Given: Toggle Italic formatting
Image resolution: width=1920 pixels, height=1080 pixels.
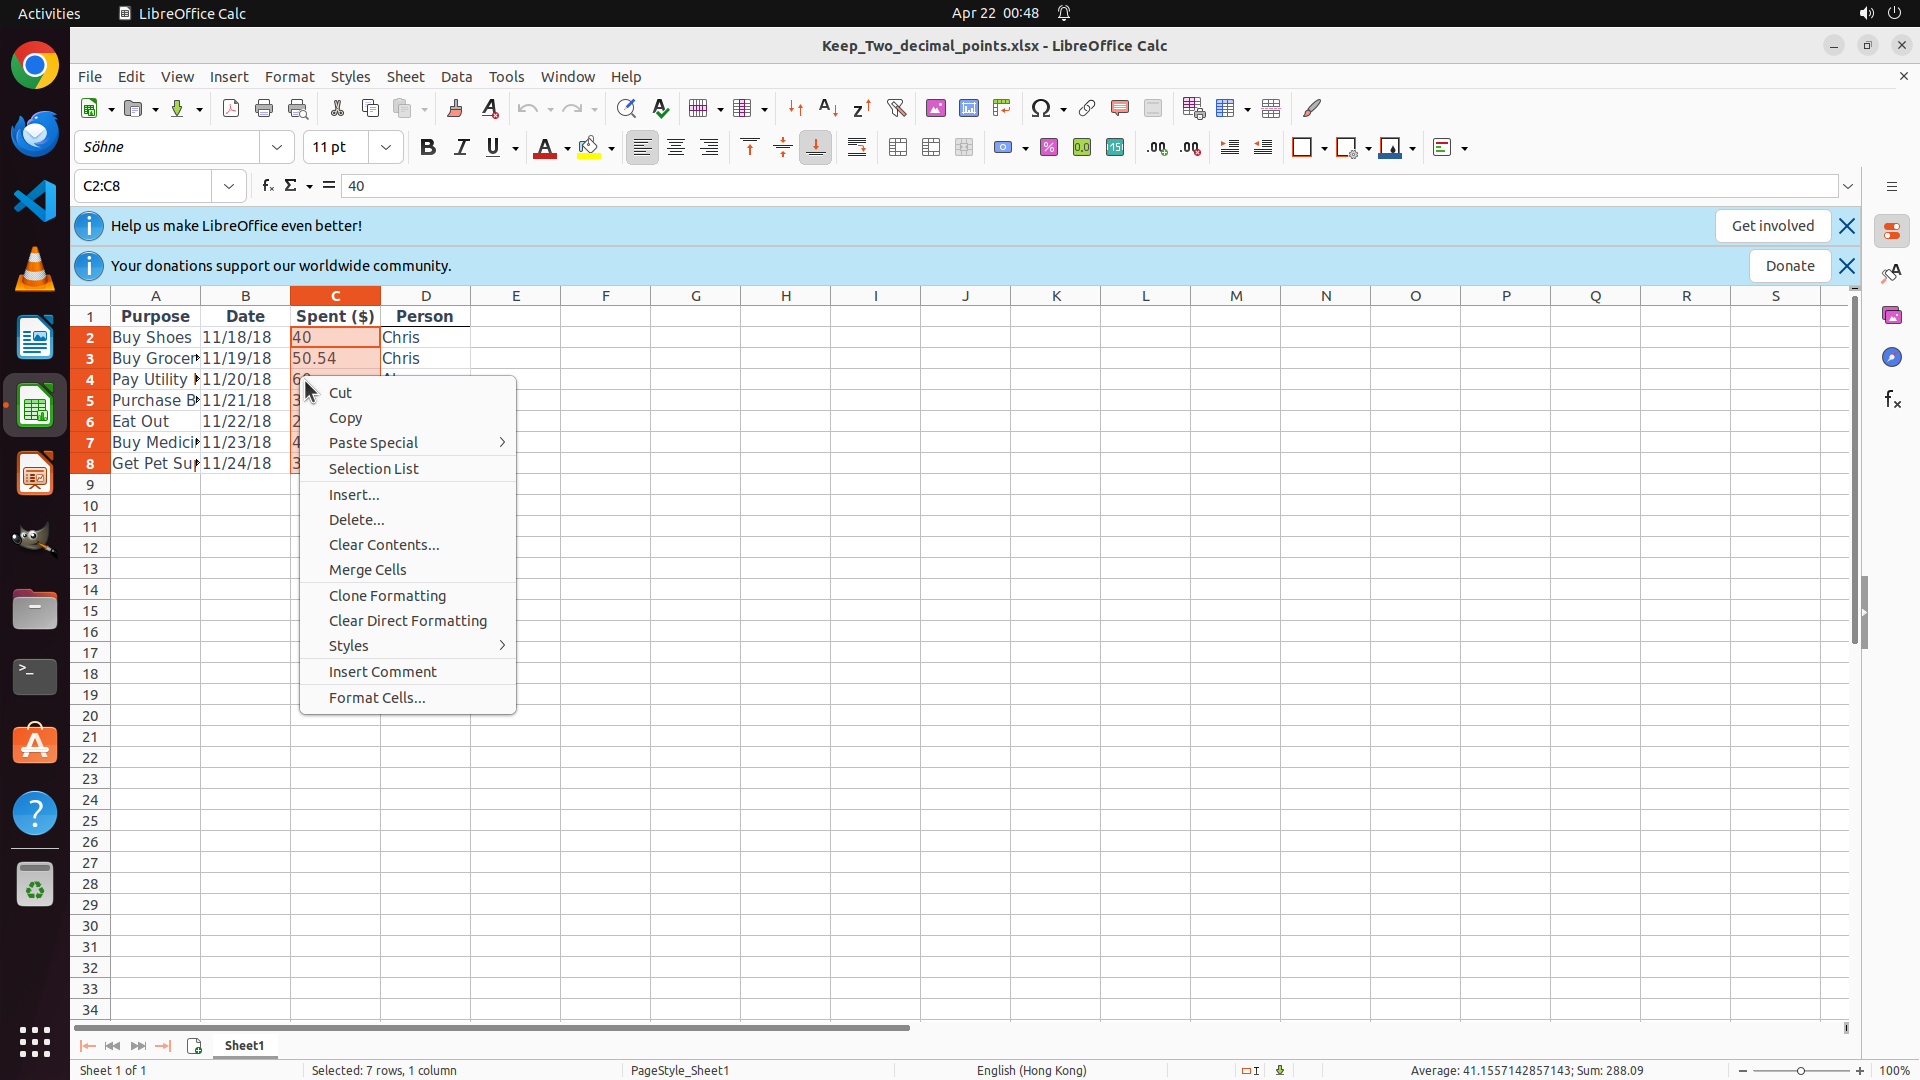Looking at the screenshot, I should [461, 148].
